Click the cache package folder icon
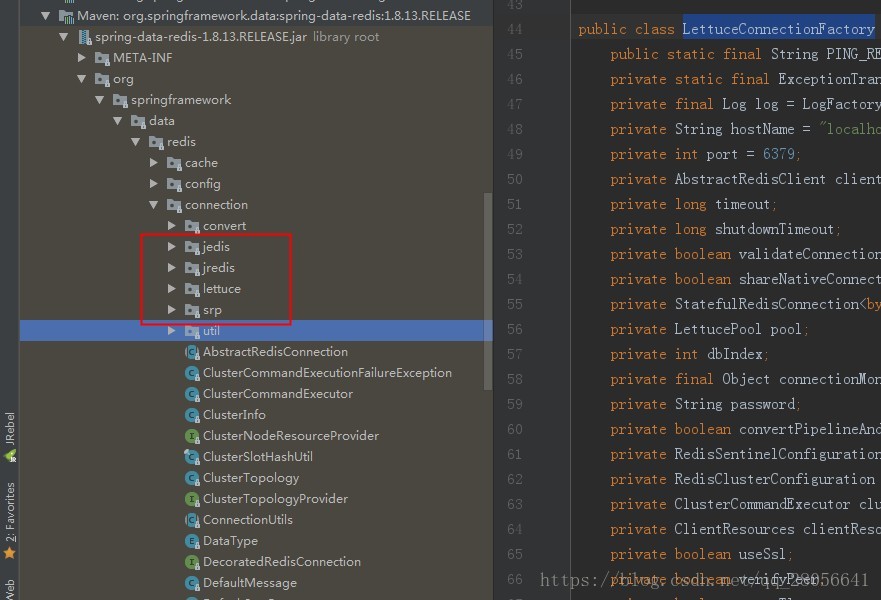Image resolution: width=881 pixels, height=600 pixels. point(174,163)
